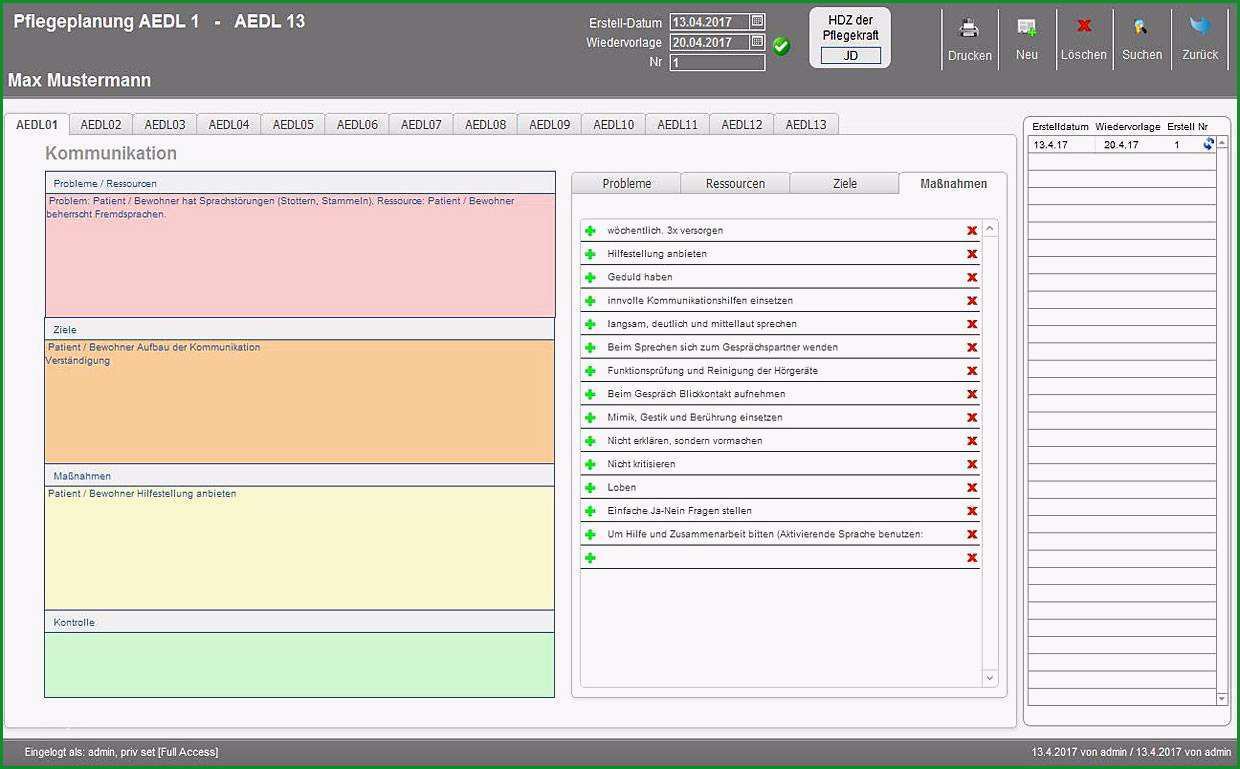Add 'Einfache Ja-Nein Fragen stellen' plus
The image size is (1240, 769).
tap(590, 511)
